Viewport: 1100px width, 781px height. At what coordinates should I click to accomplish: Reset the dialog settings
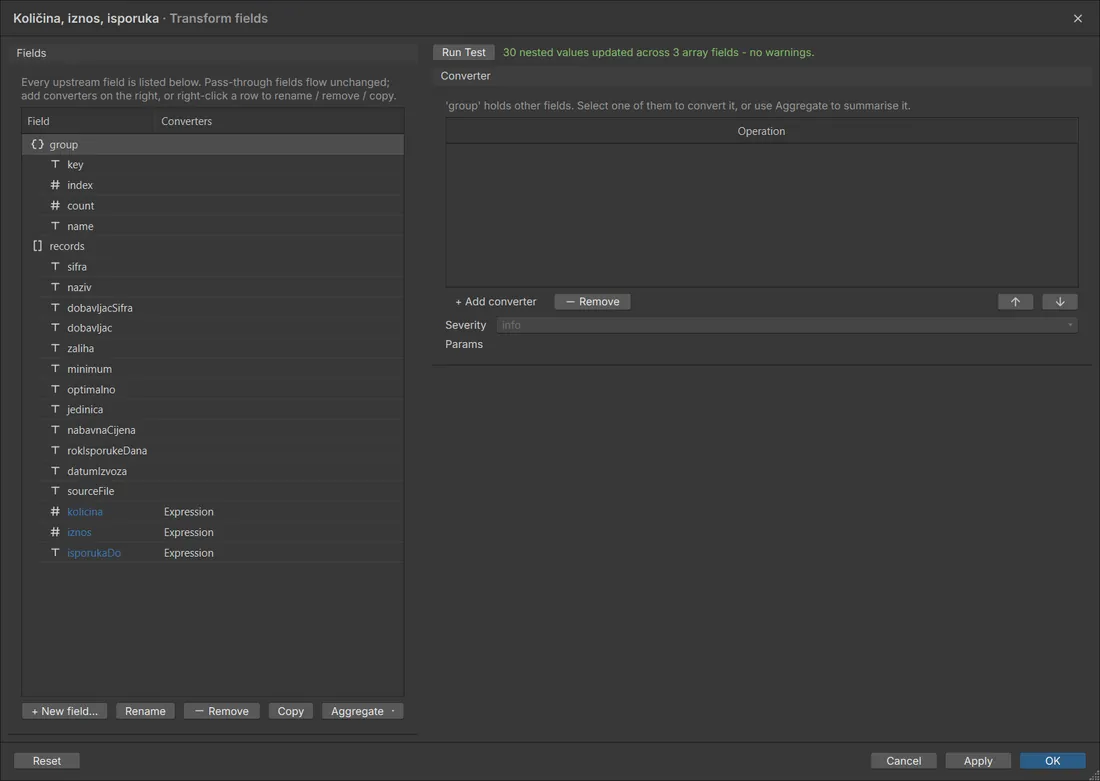click(47, 761)
